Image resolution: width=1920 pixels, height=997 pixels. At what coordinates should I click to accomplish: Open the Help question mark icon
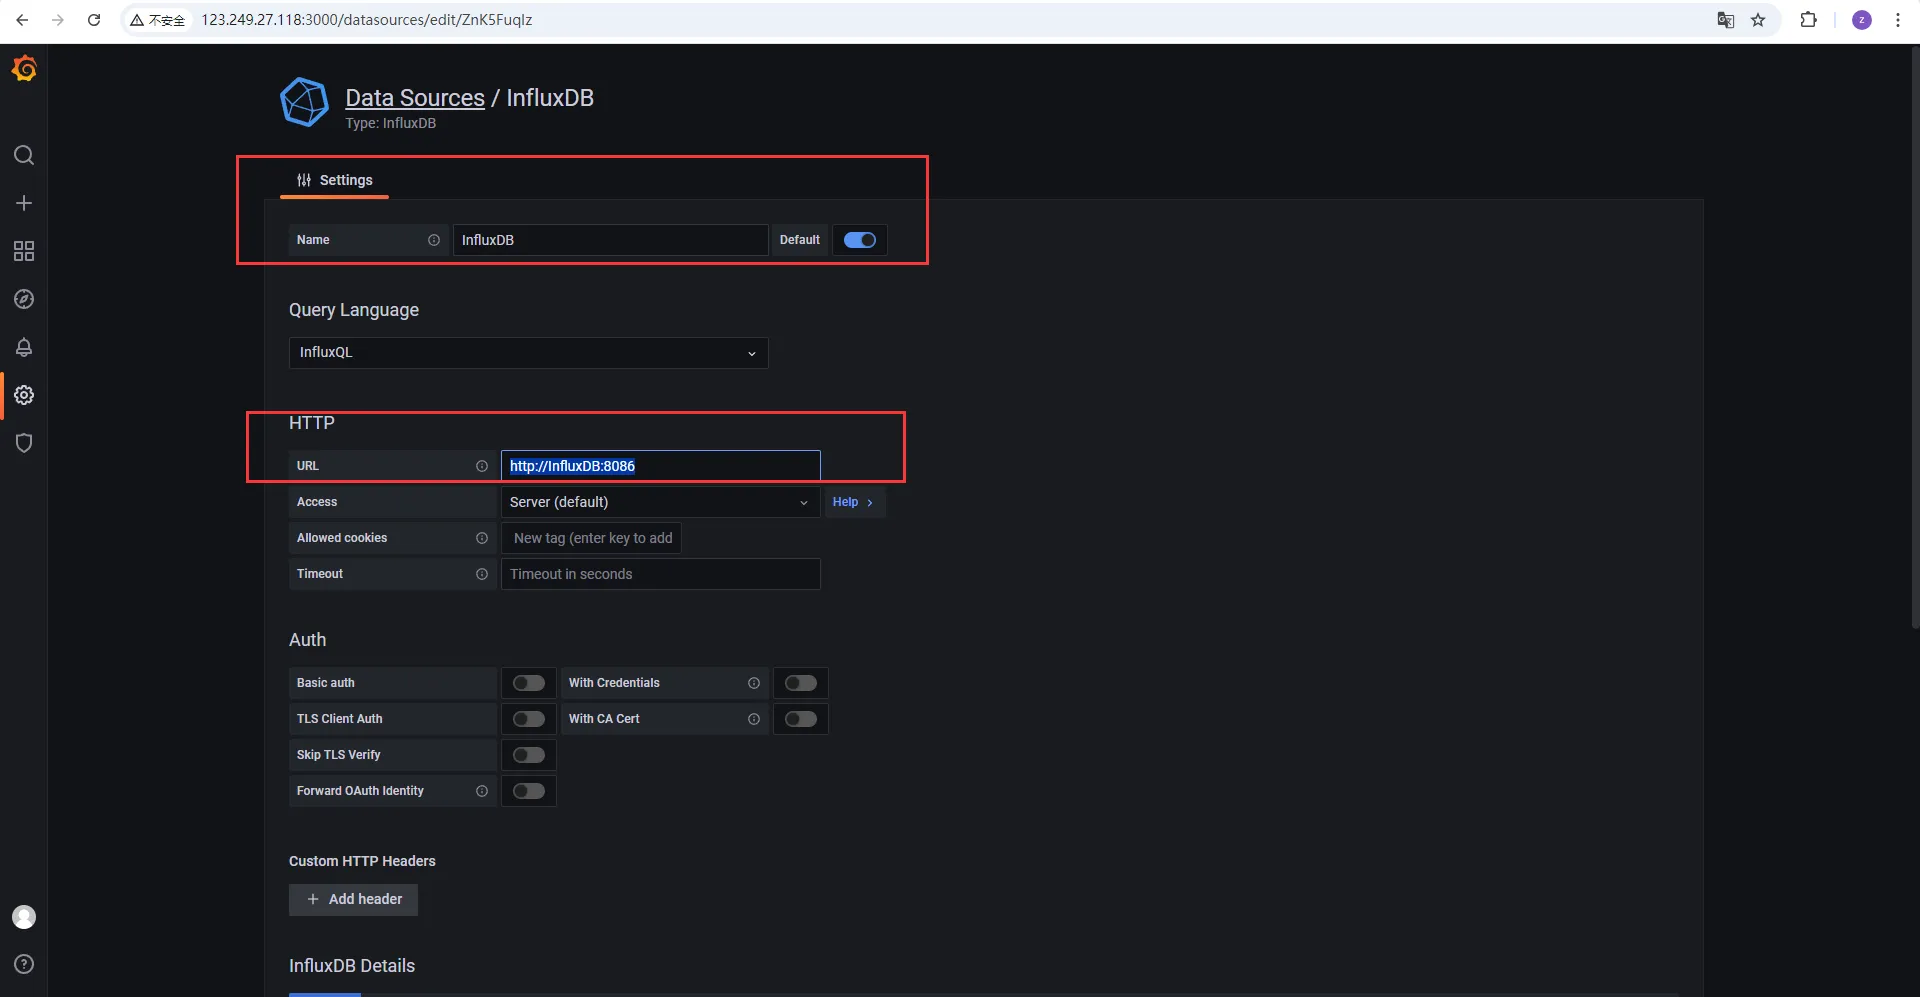pyautogui.click(x=24, y=964)
